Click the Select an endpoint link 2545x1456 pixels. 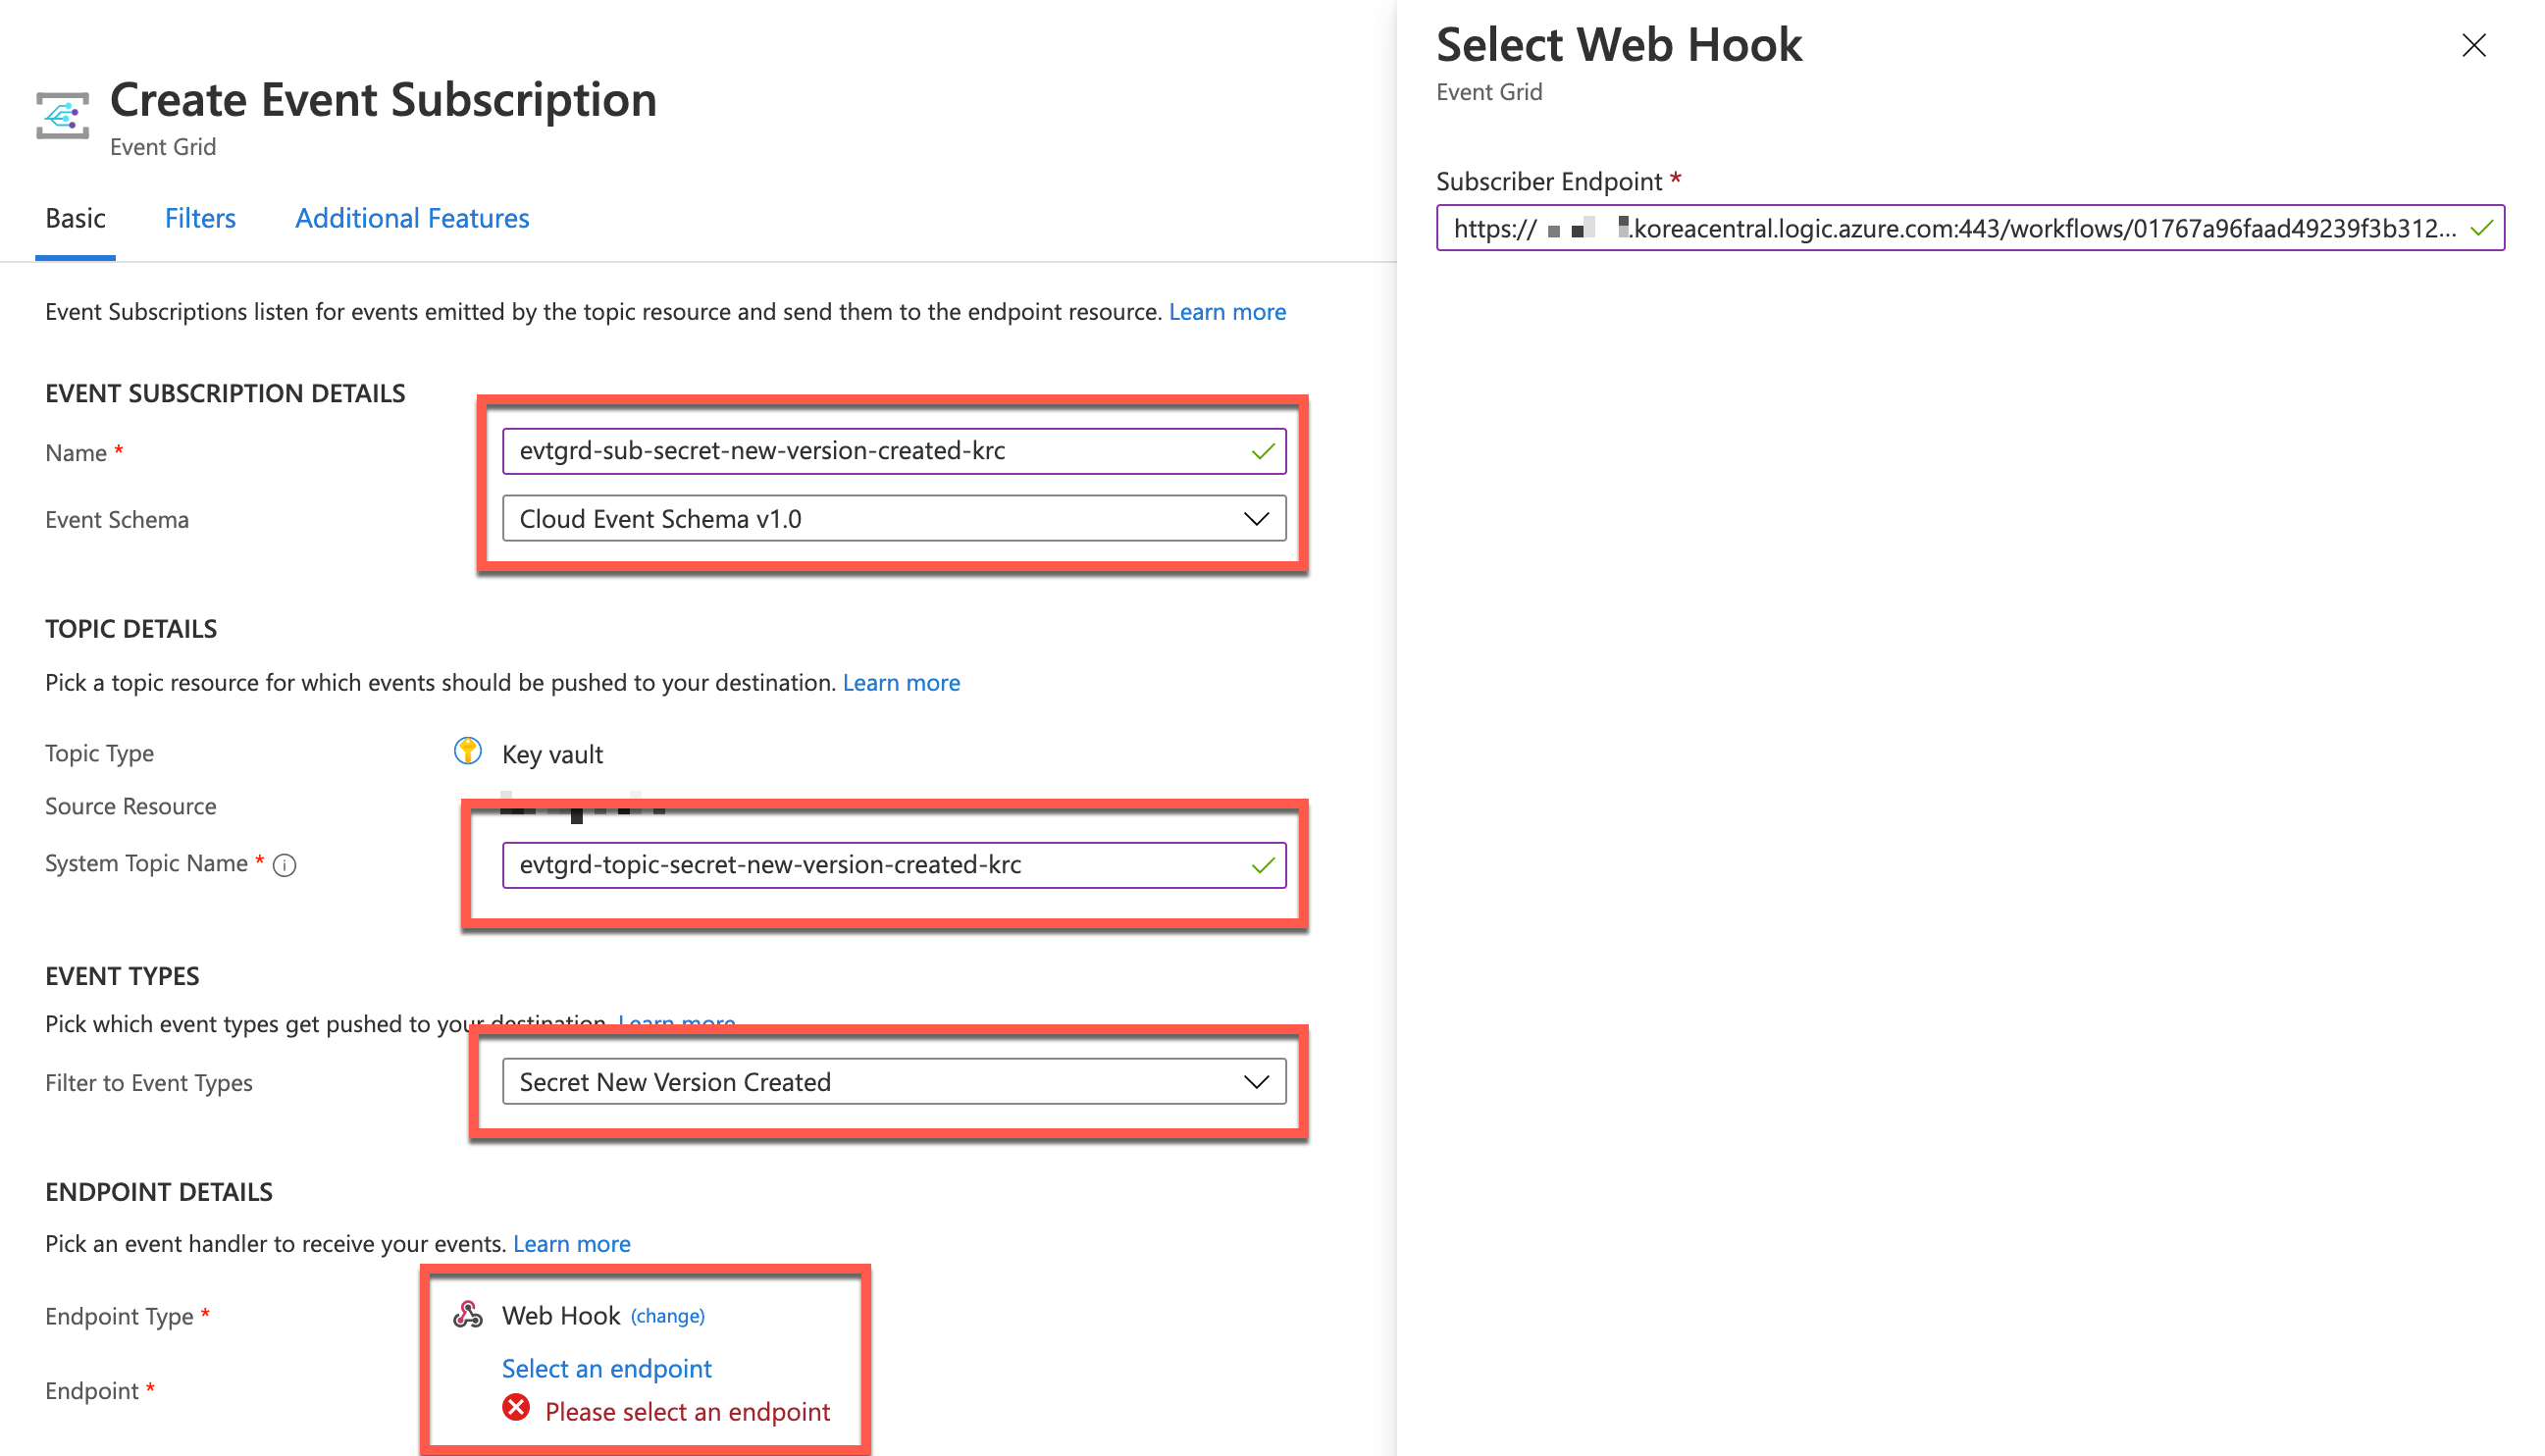[x=606, y=1368]
